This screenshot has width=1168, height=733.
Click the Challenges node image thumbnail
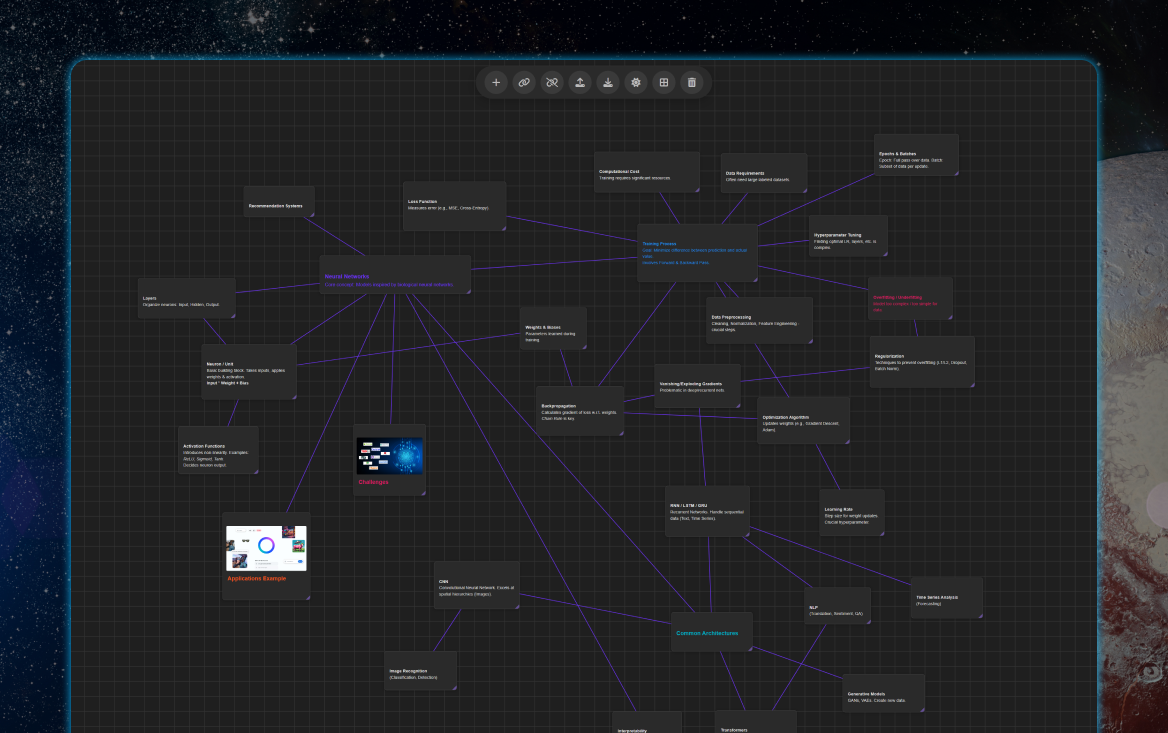coord(390,455)
